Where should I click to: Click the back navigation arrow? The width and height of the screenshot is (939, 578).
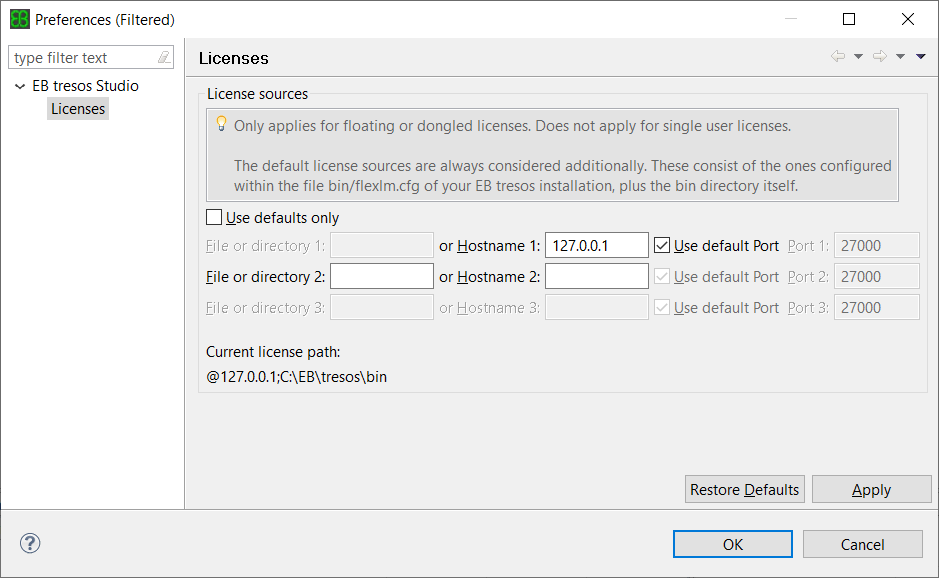838,56
